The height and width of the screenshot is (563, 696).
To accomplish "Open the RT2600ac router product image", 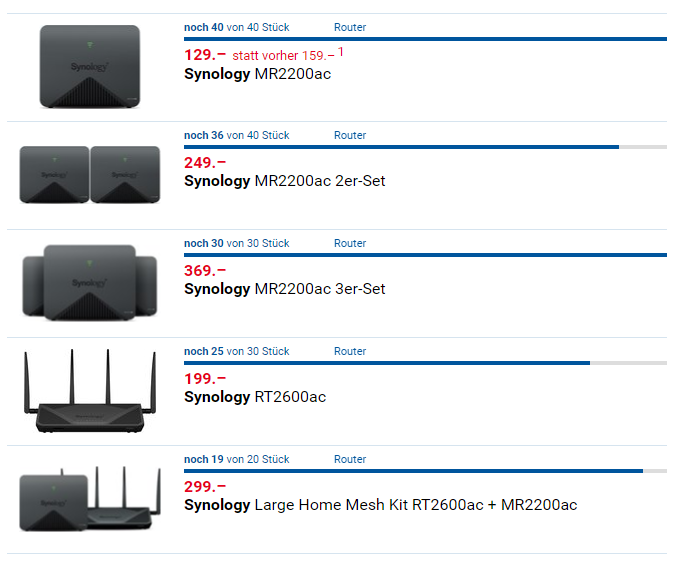I will 90,392.
